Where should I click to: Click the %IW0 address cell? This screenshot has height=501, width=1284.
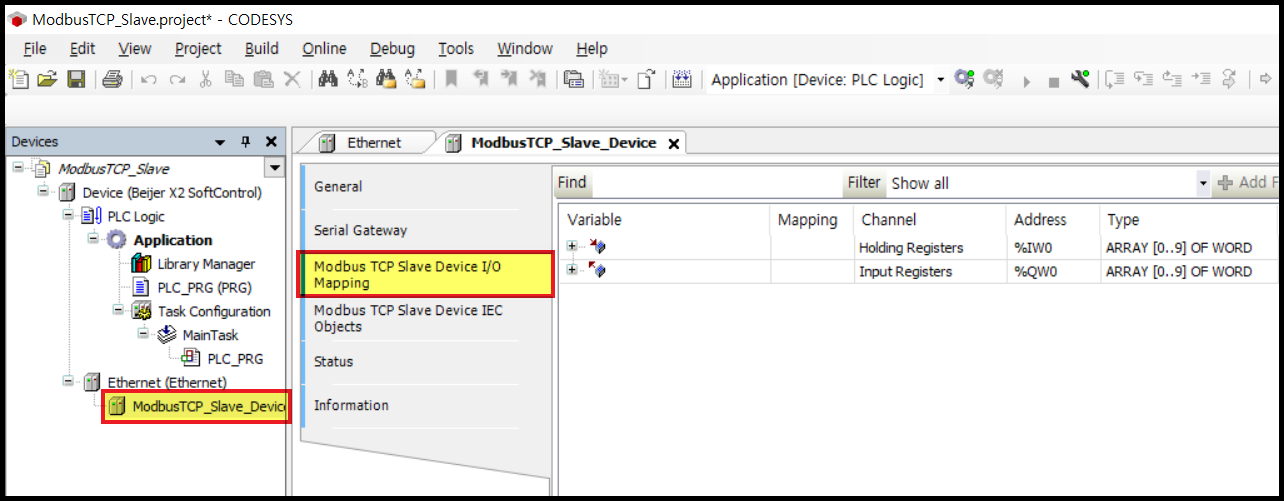[x=1052, y=247]
